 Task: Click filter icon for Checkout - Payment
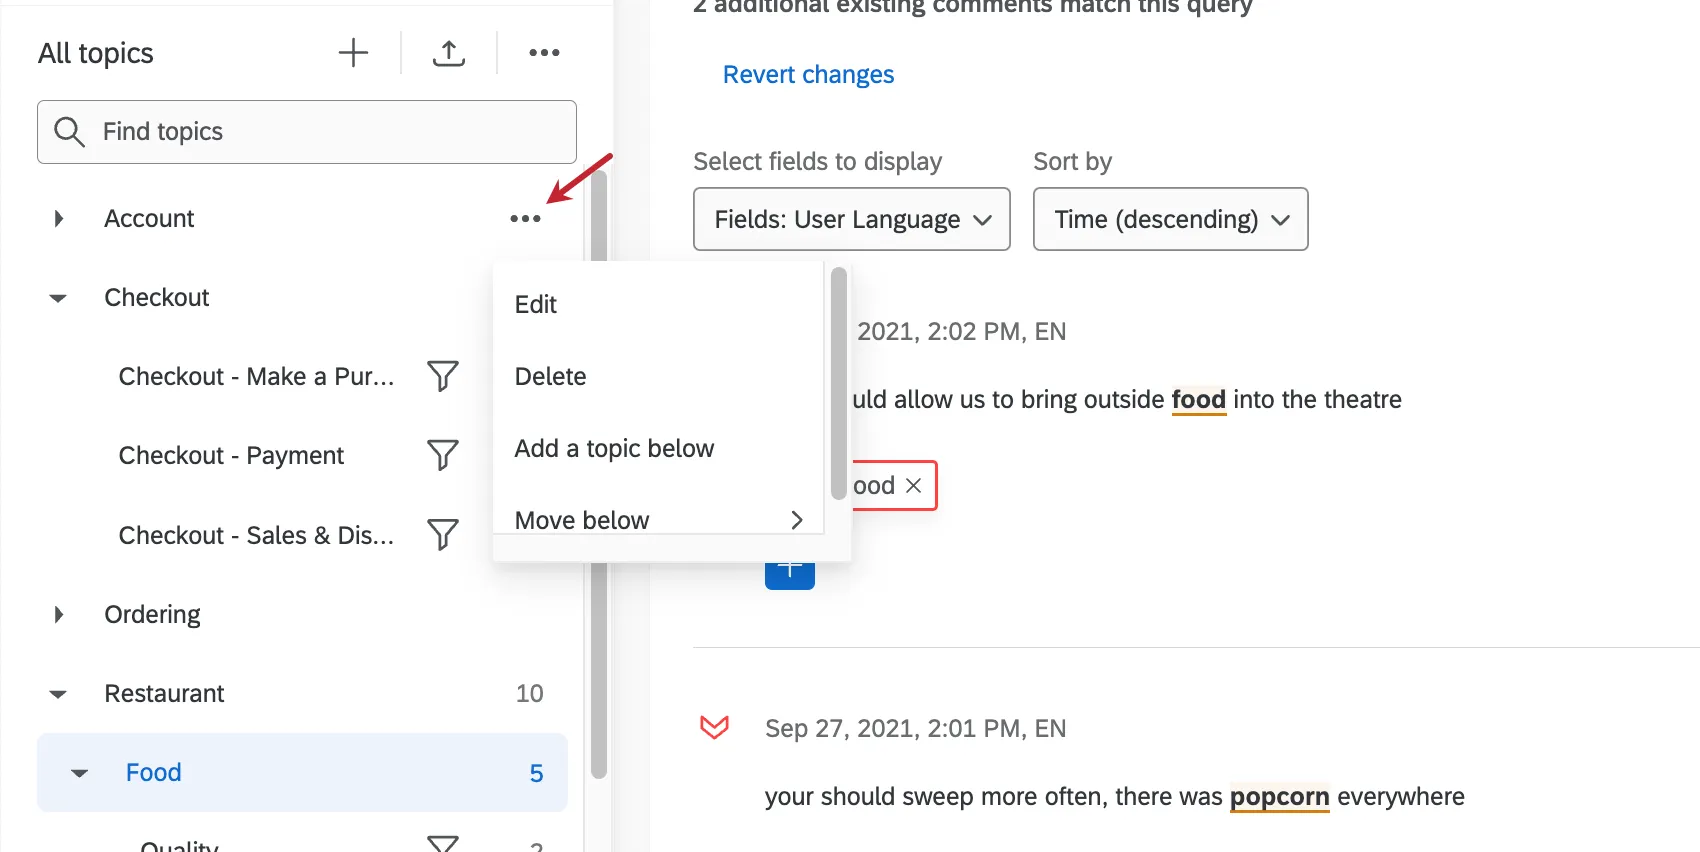coord(442,455)
